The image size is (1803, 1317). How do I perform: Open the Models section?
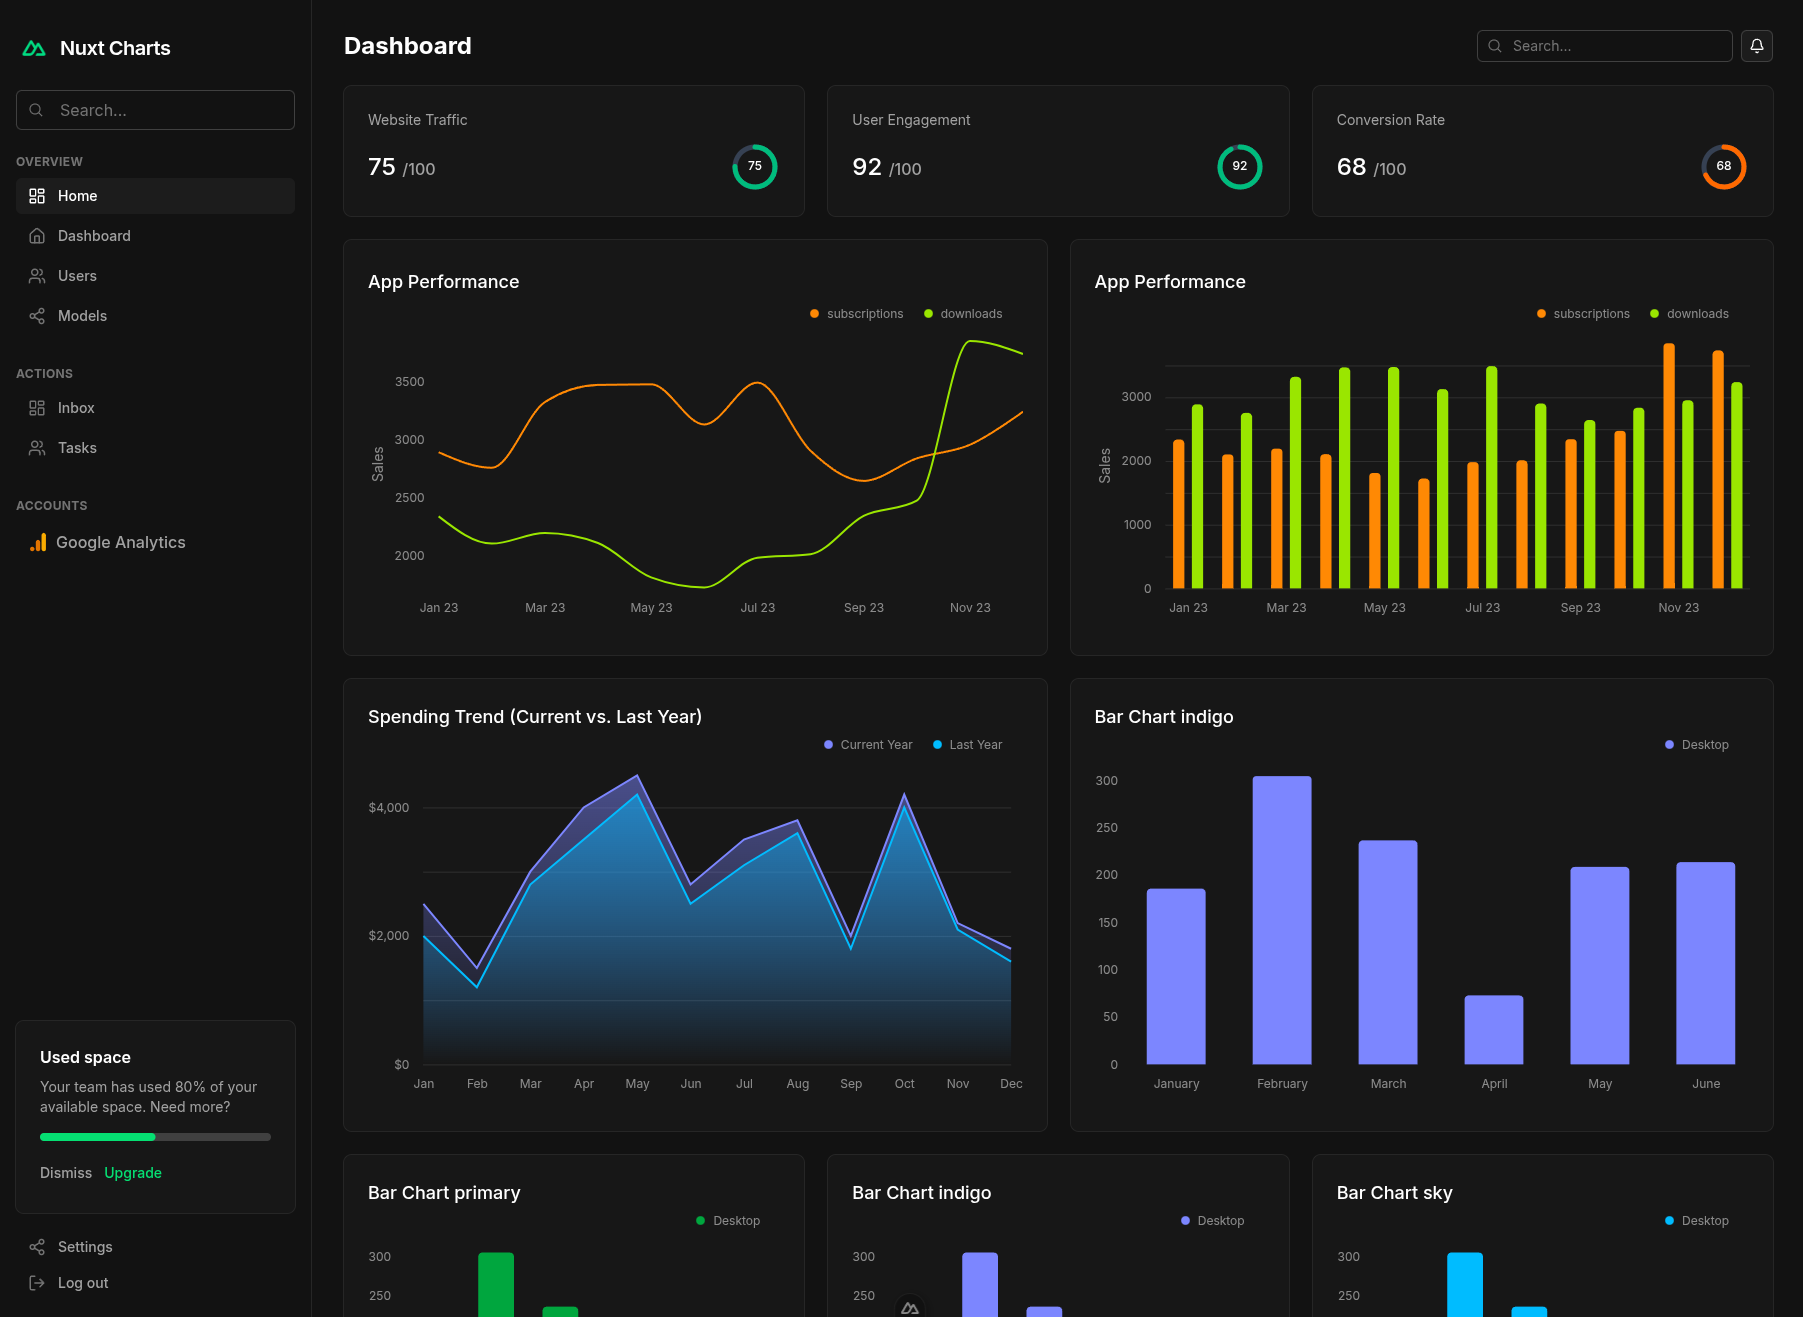tap(155, 316)
